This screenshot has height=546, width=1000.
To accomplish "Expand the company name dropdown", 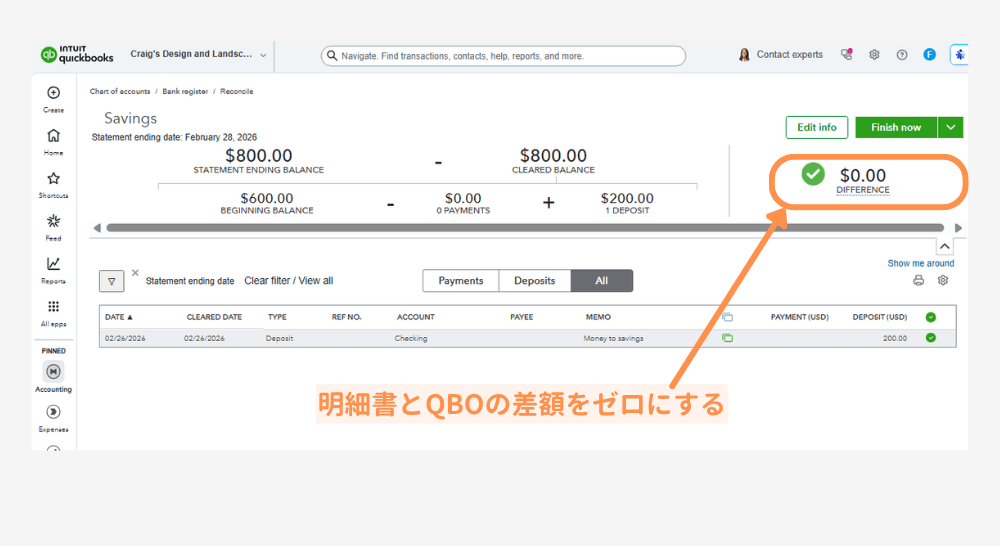I will (x=263, y=55).
